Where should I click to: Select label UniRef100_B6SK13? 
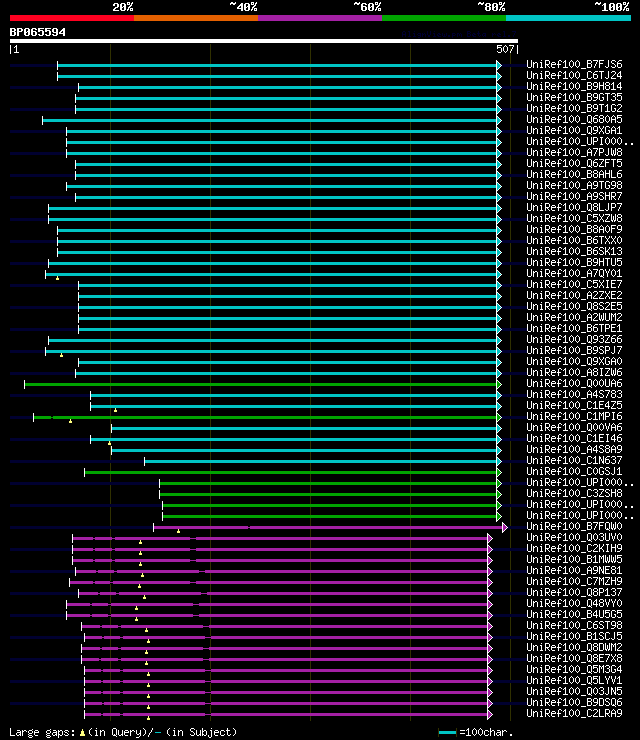[574, 252]
